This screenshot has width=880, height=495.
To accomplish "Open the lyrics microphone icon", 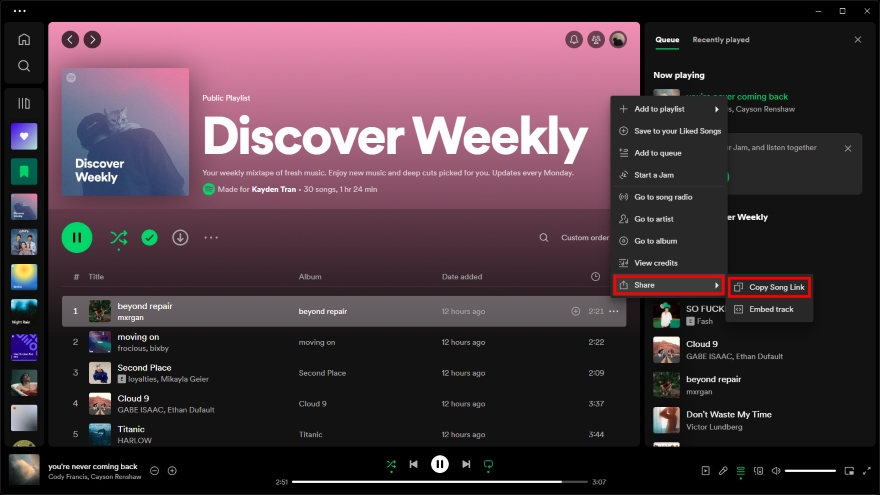I will point(723,471).
